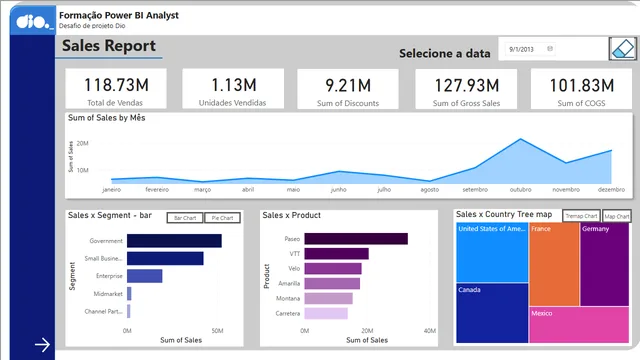The height and width of the screenshot is (360, 640).
Task: Select the Map Chart button
Action: [x=616, y=216]
